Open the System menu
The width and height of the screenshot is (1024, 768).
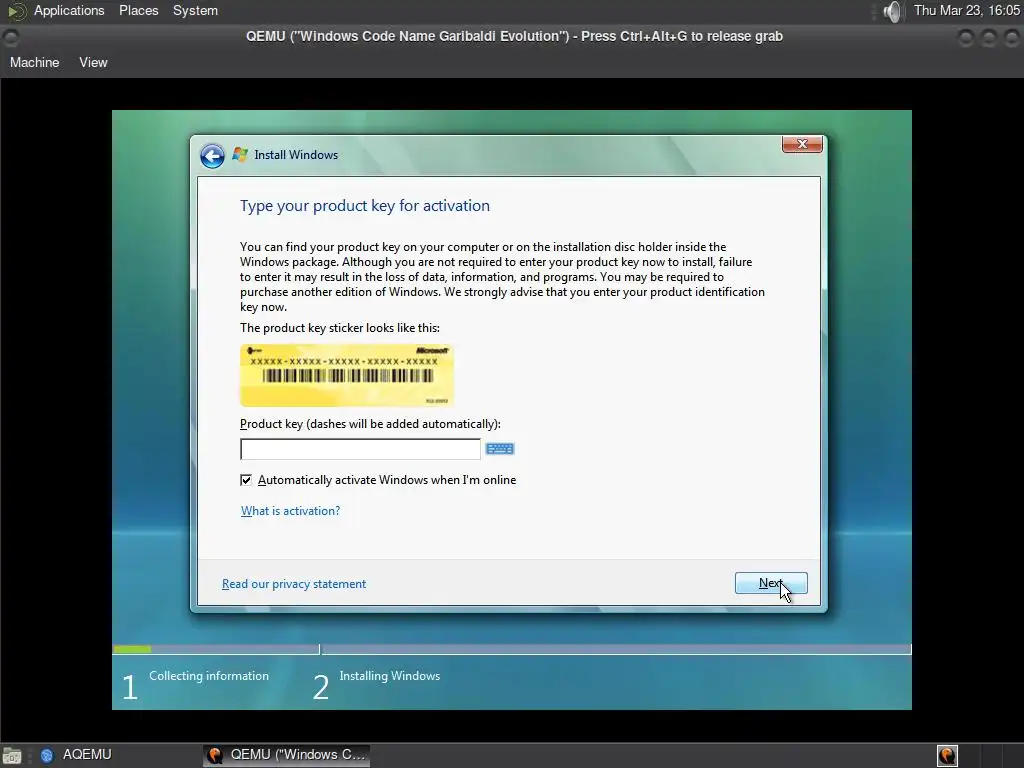tap(195, 10)
